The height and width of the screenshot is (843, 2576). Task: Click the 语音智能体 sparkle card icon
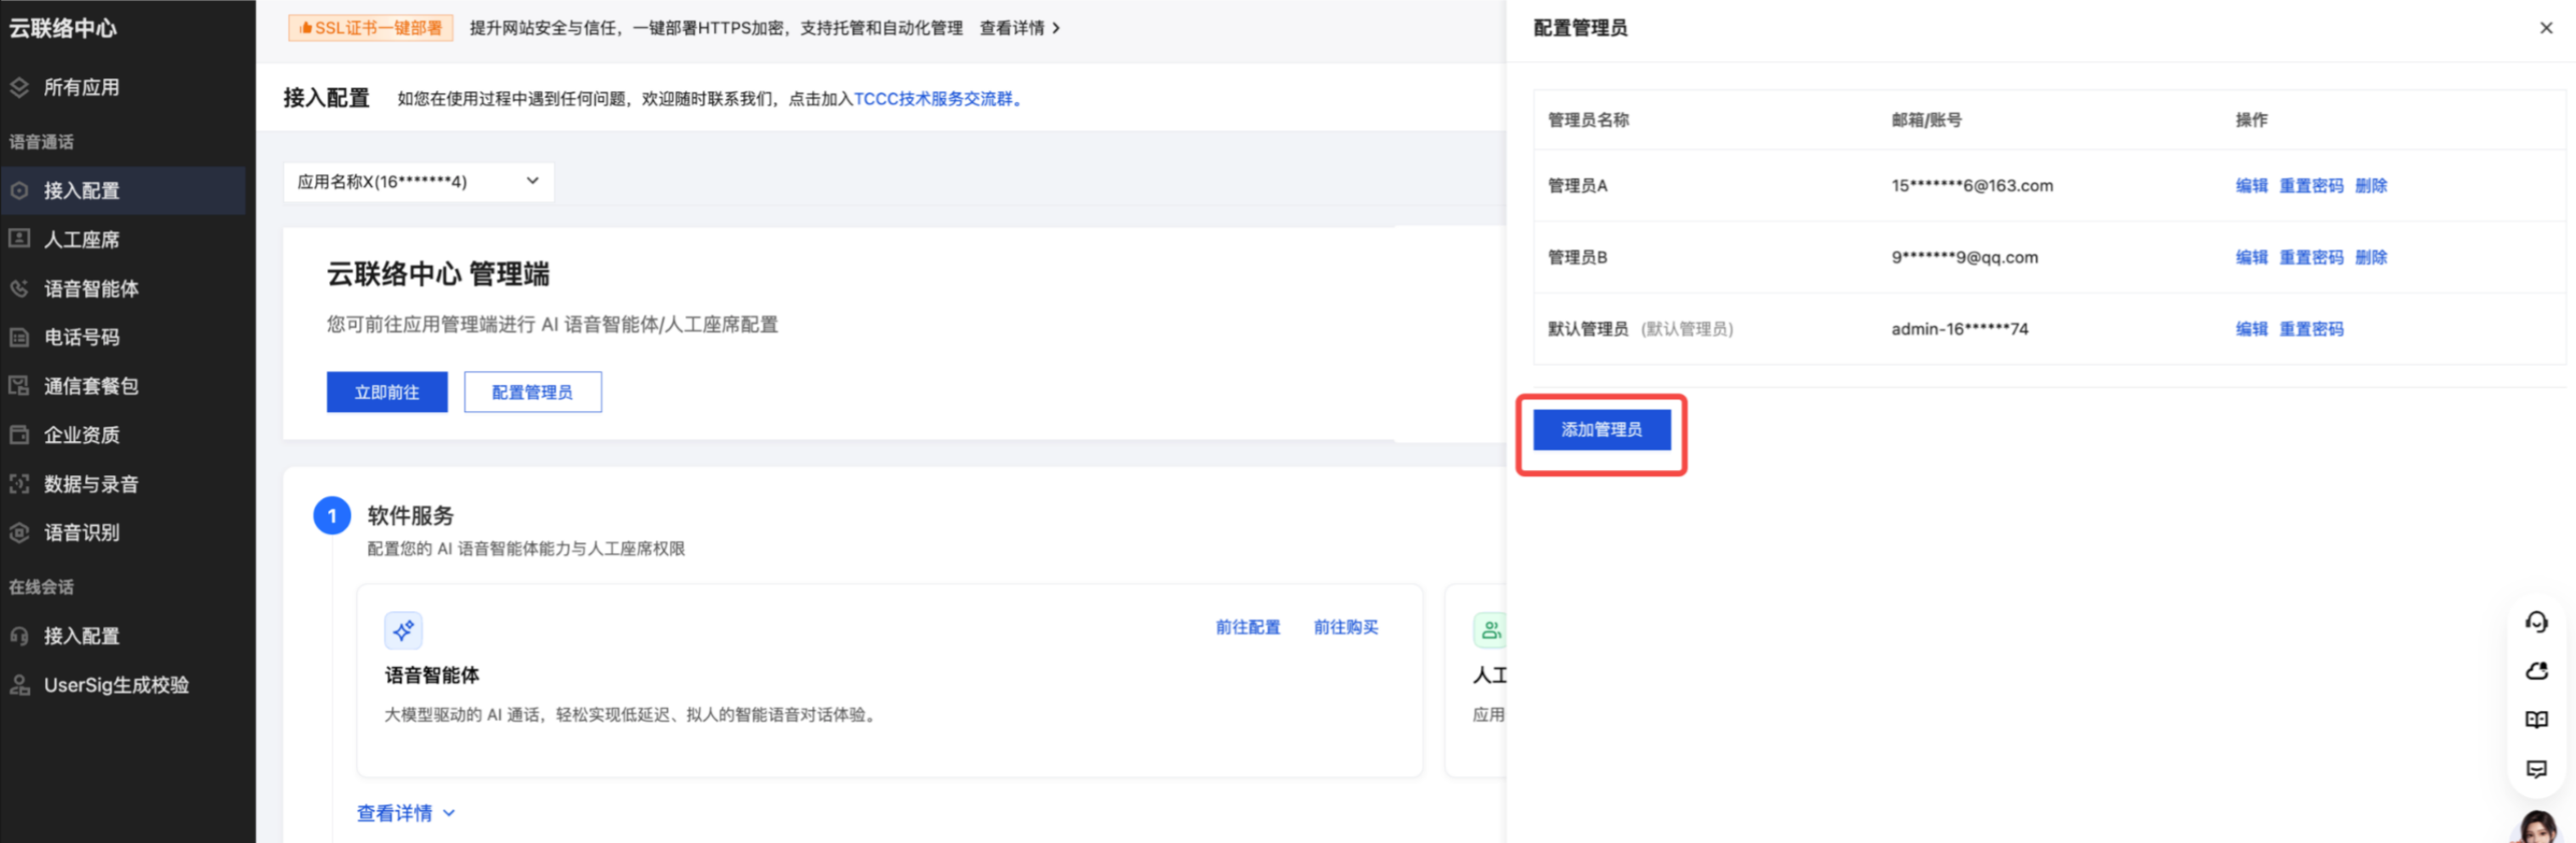pyautogui.click(x=403, y=630)
